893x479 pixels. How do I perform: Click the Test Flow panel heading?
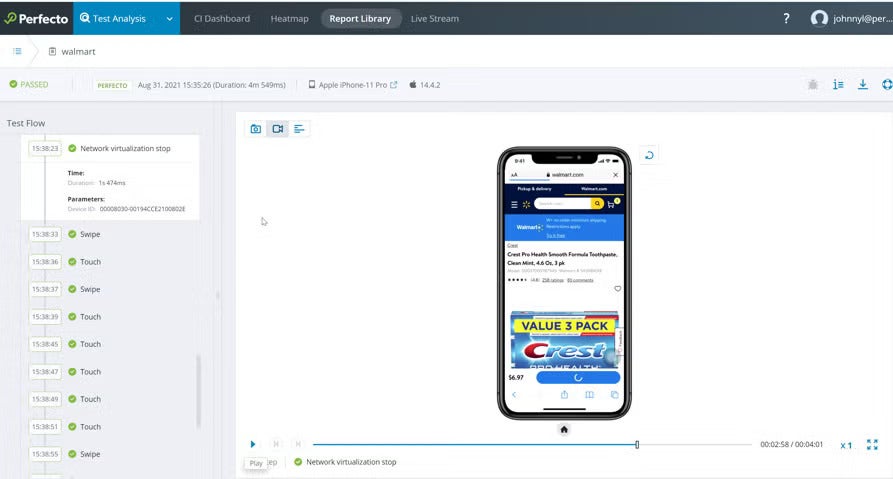click(x=26, y=123)
